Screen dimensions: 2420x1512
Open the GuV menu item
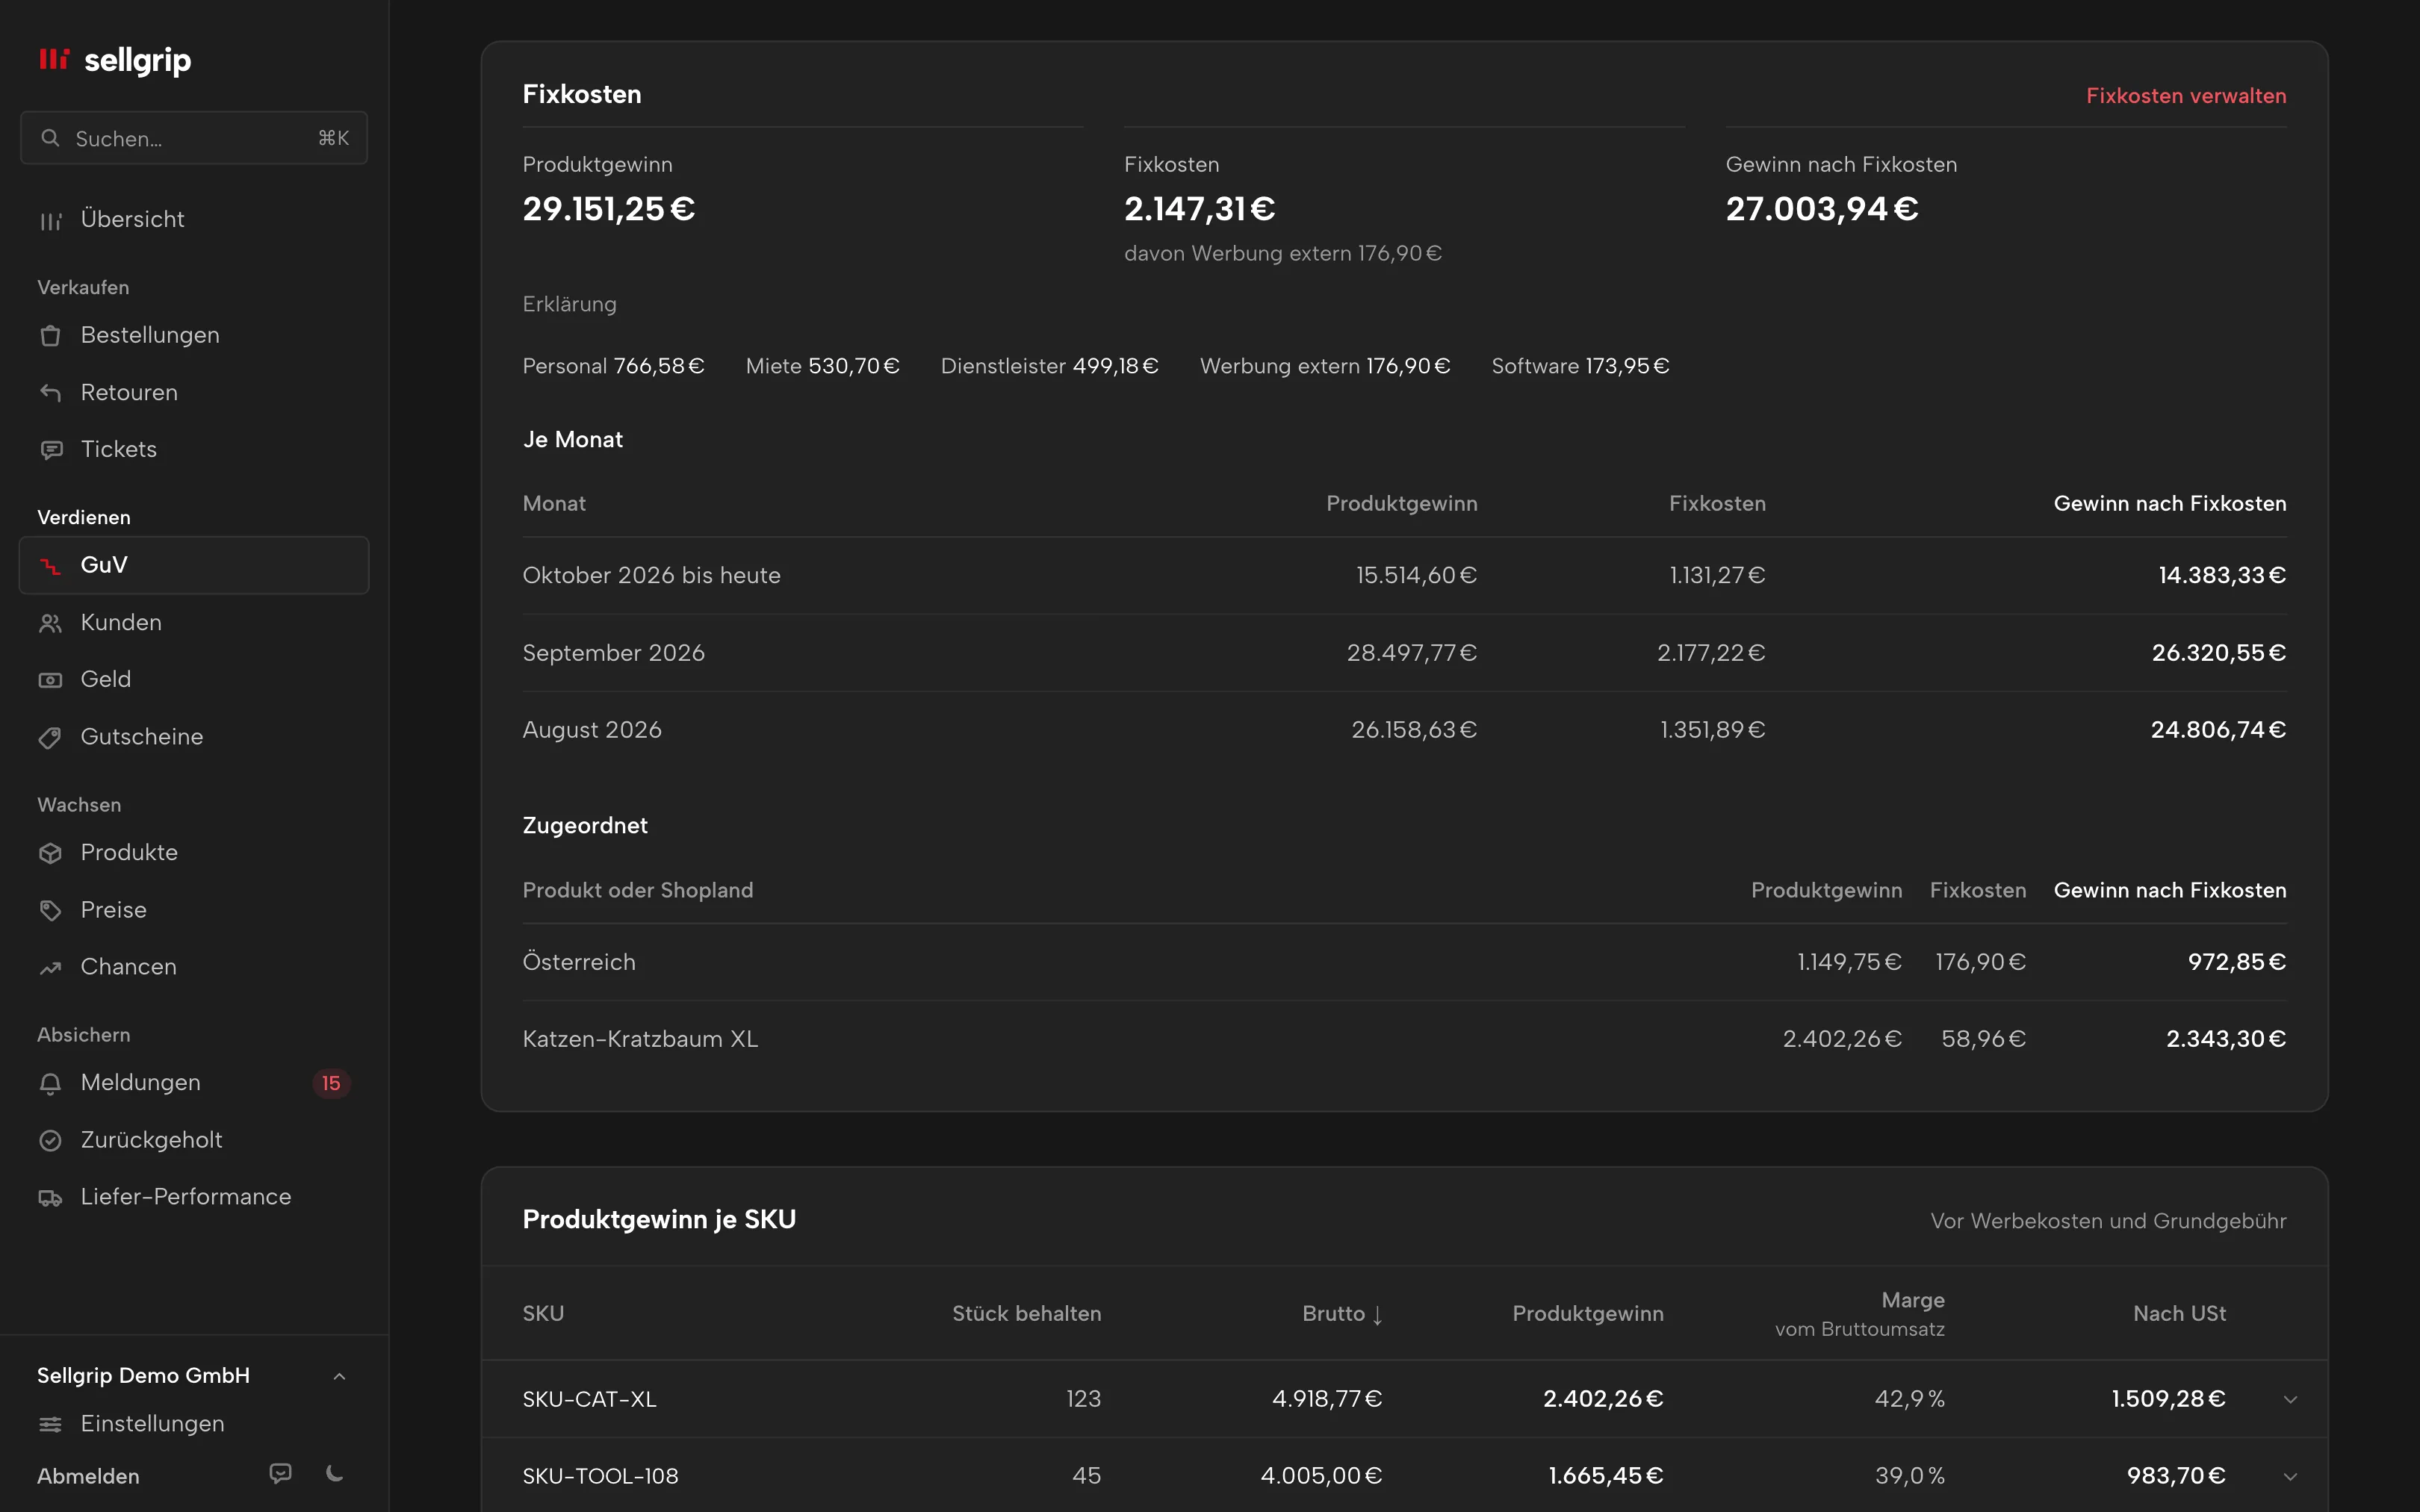[194, 565]
